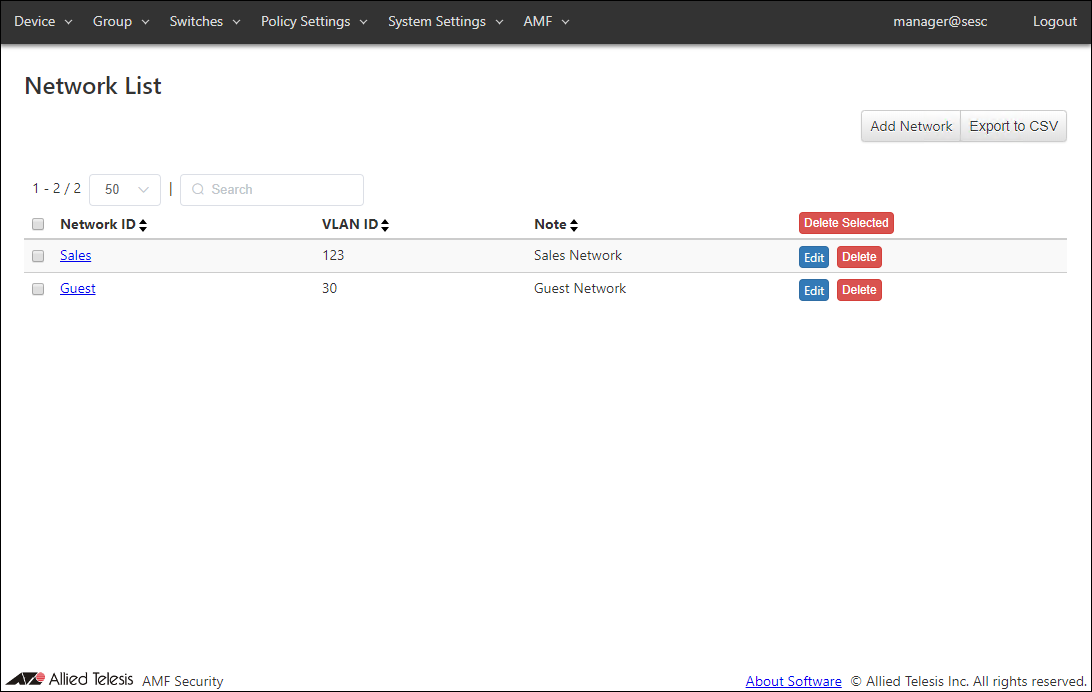
Task: Expand the Device menu
Action: [x=43, y=21]
